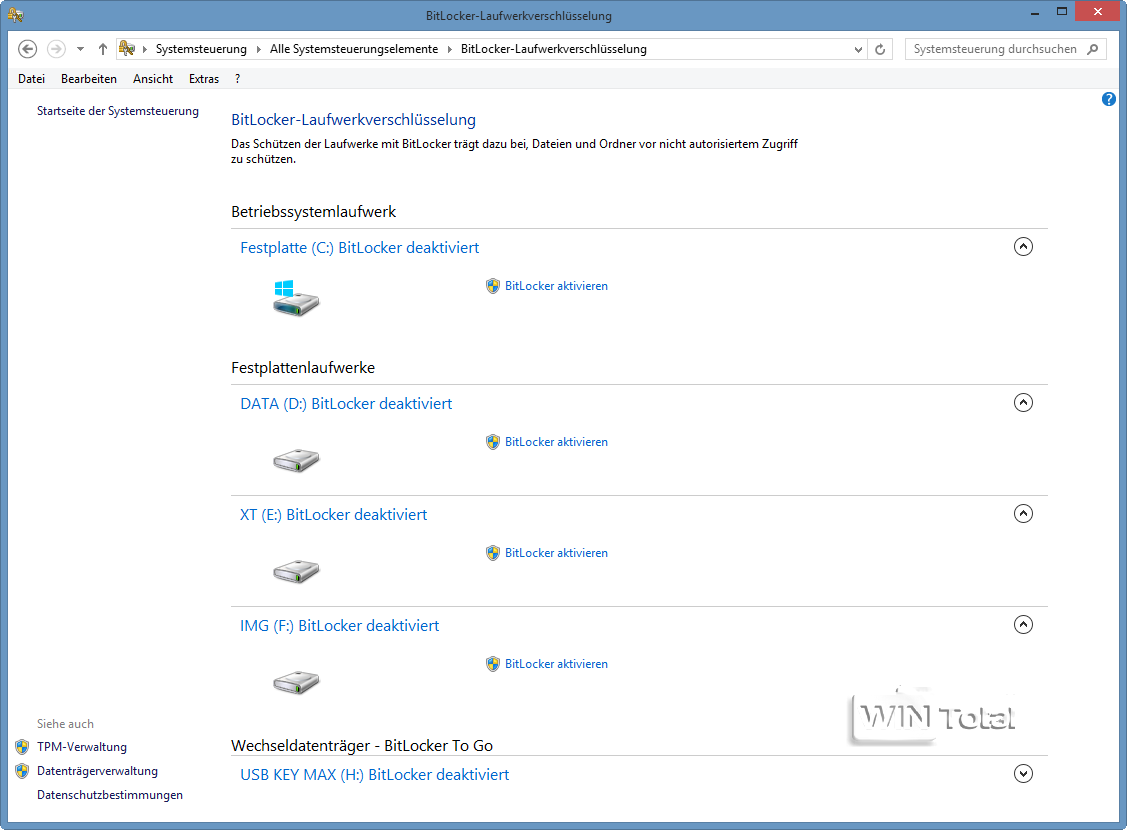This screenshot has width=1127, height=830.
Task: Click DATA (D:) BitLocker deaktiviert heading
Action: tap(346, 404)
